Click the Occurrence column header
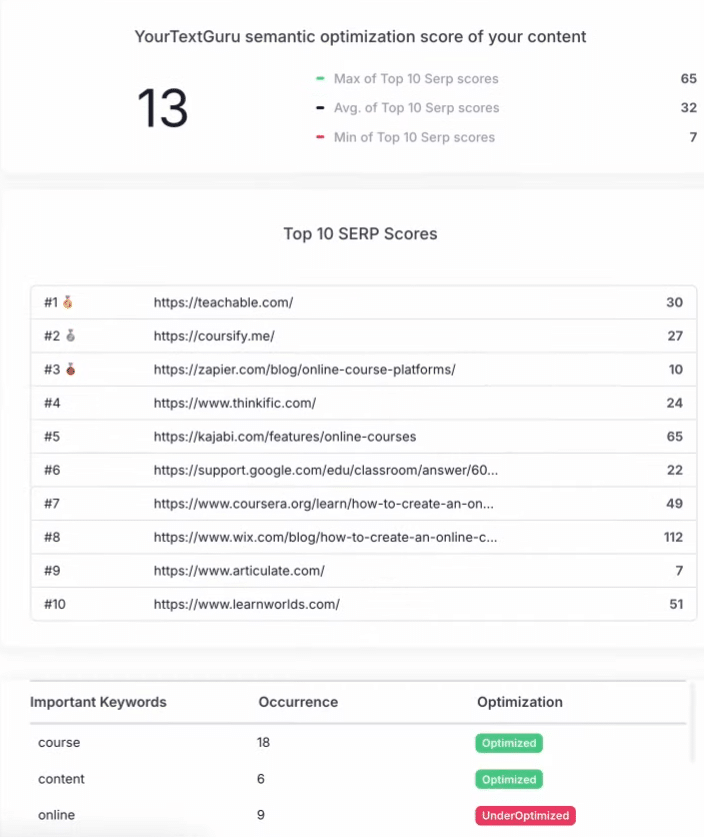The image size is (704, 837). [x=298, y=702]
